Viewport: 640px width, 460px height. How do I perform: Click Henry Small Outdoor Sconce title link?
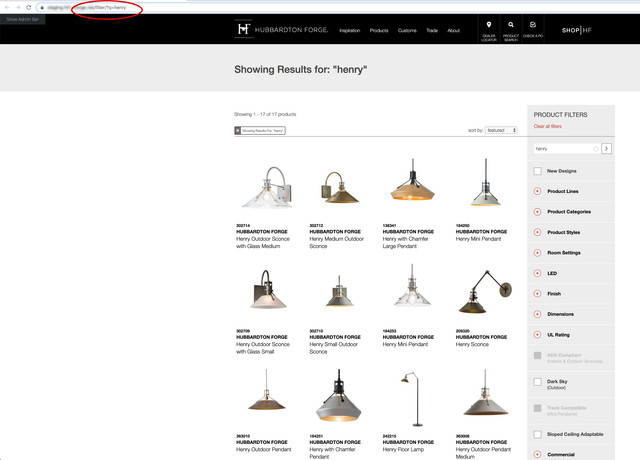[333, 348]
